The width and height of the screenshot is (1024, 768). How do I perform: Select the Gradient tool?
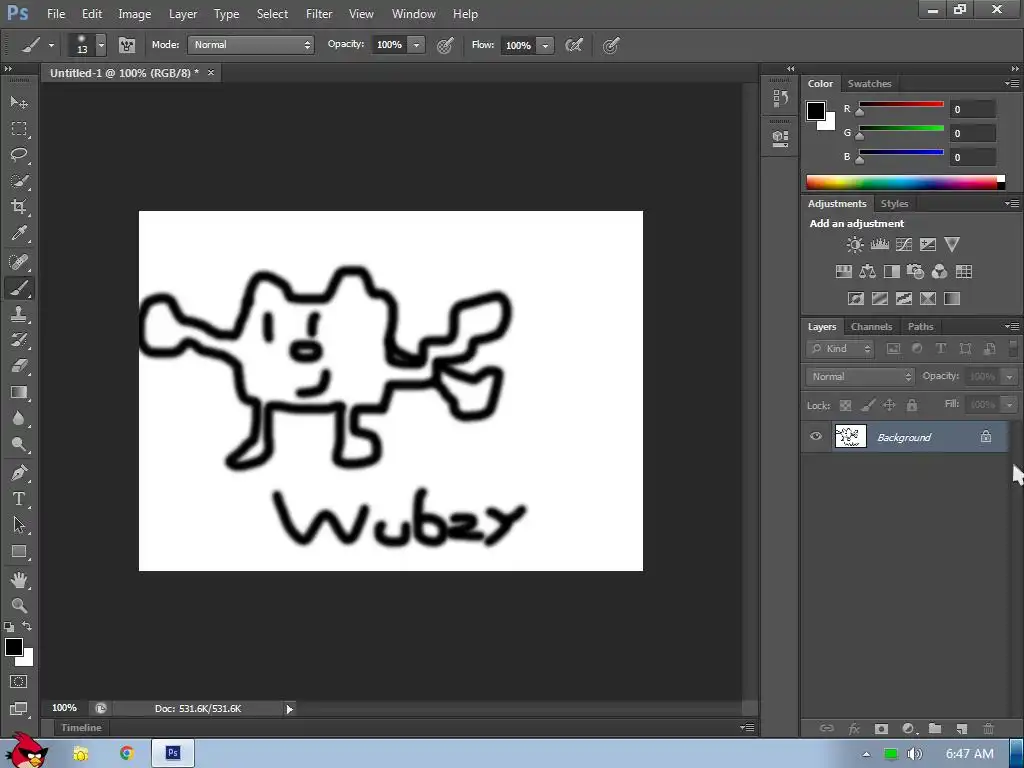point(19,392)
